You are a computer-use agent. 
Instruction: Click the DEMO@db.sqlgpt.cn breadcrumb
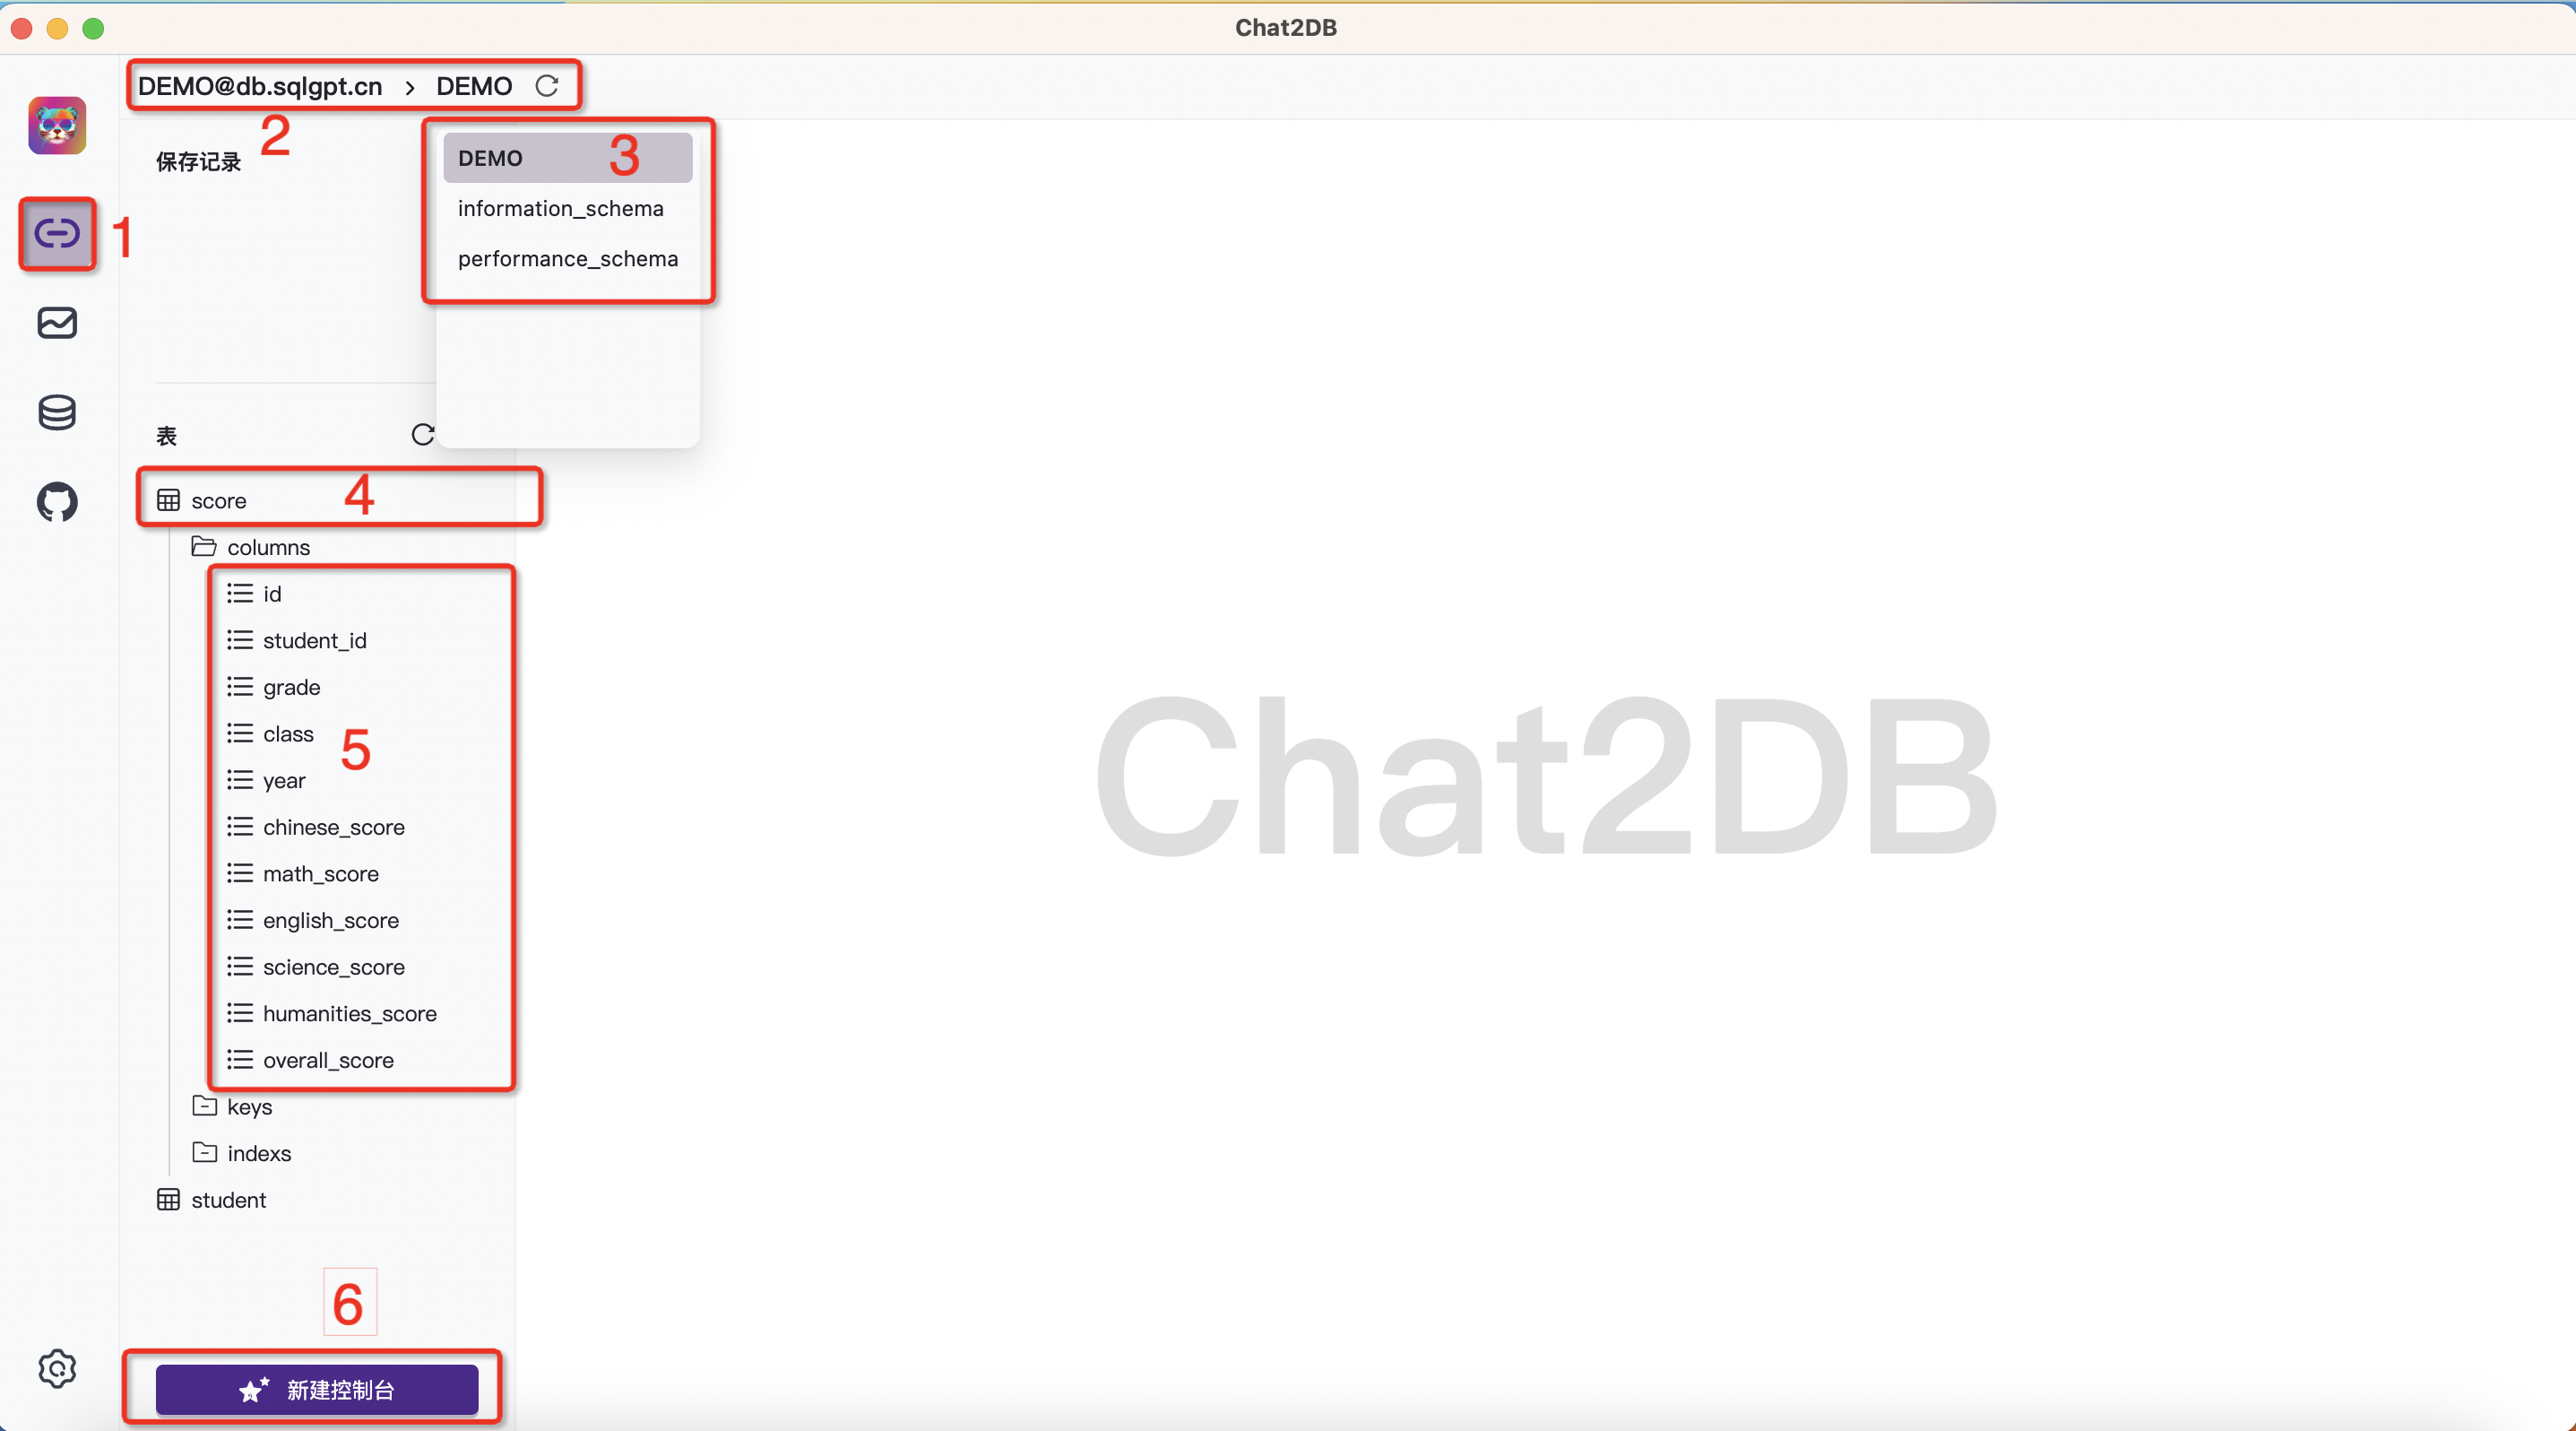pyautogui.click(x=259, y=86)
